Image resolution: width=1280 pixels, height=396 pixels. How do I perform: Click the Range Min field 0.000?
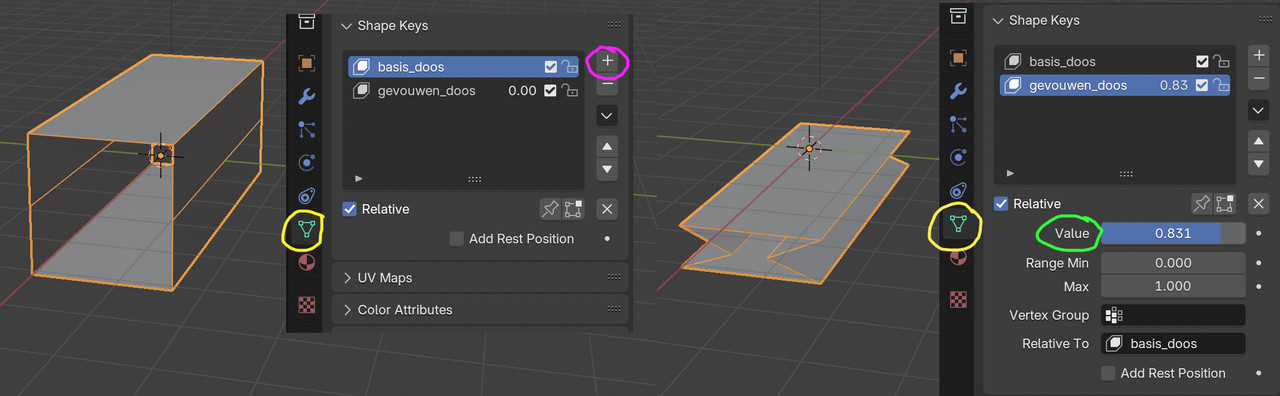click(1173, 263)
